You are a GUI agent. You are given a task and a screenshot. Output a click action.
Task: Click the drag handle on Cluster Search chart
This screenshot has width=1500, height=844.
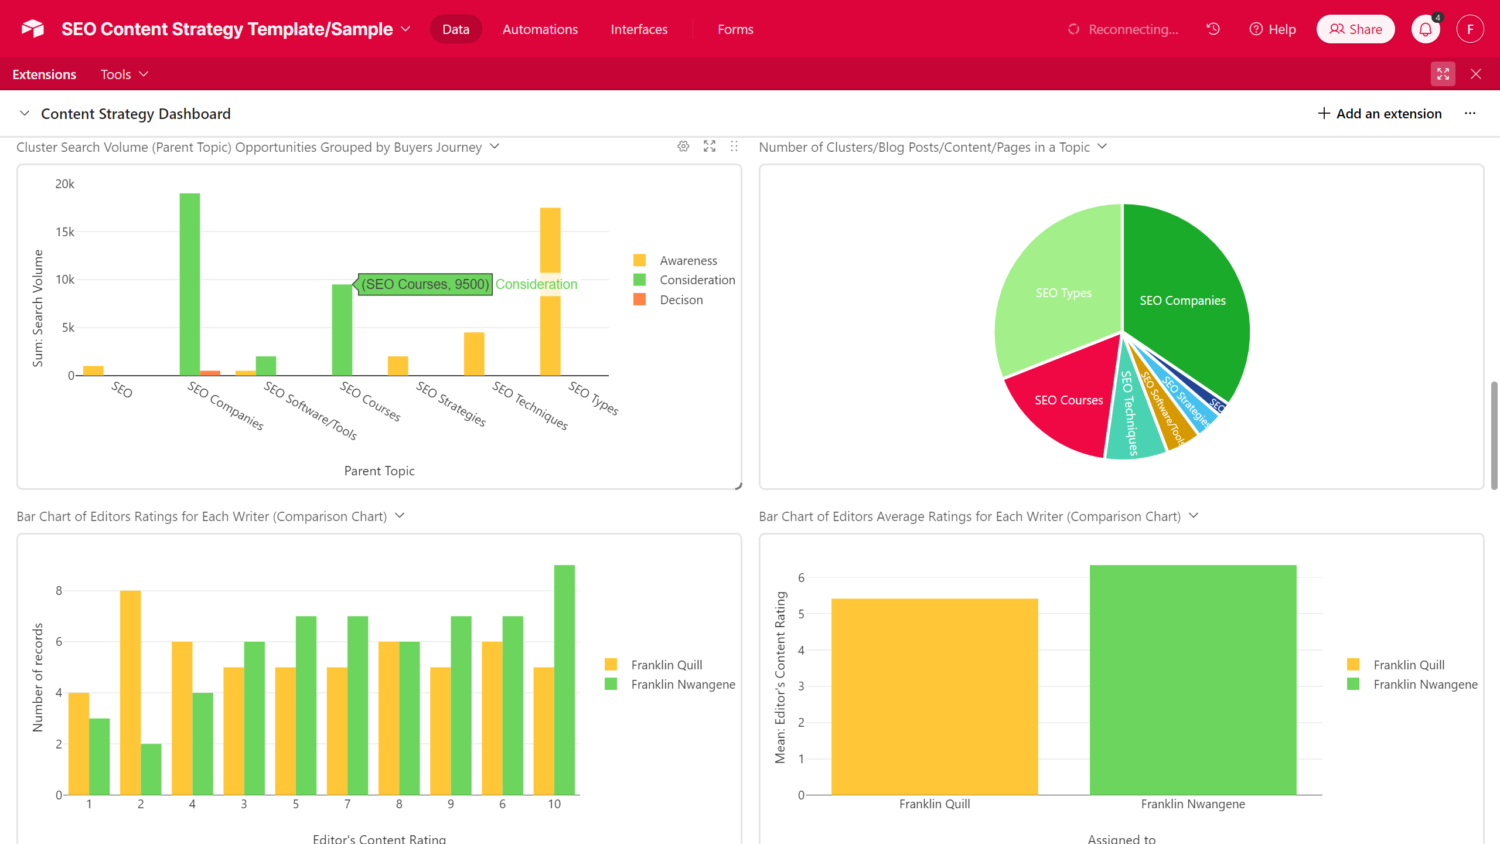[734, 147]
